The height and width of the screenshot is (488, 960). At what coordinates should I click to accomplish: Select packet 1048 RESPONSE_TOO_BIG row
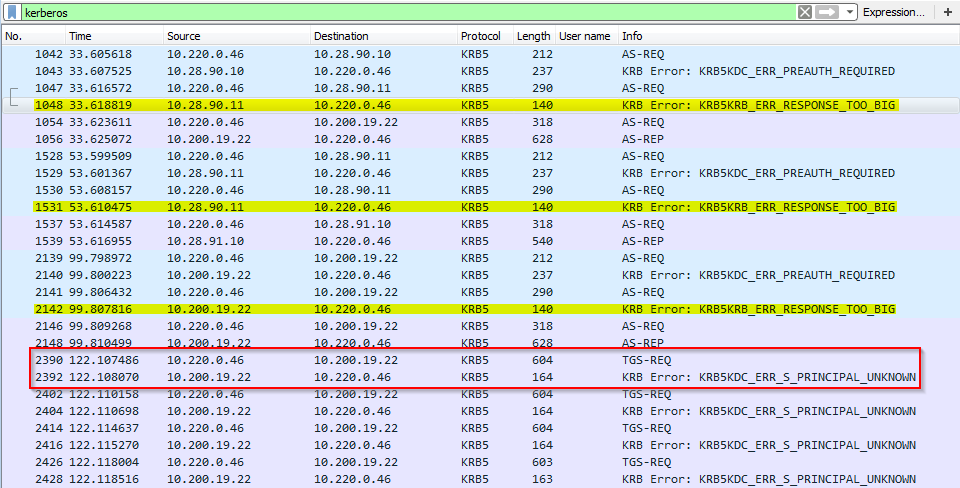coord(481,105)
